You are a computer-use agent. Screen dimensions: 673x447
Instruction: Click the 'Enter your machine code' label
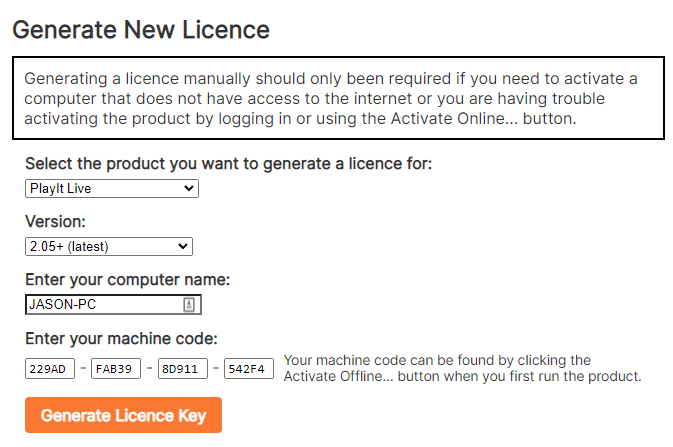point(121,338)
